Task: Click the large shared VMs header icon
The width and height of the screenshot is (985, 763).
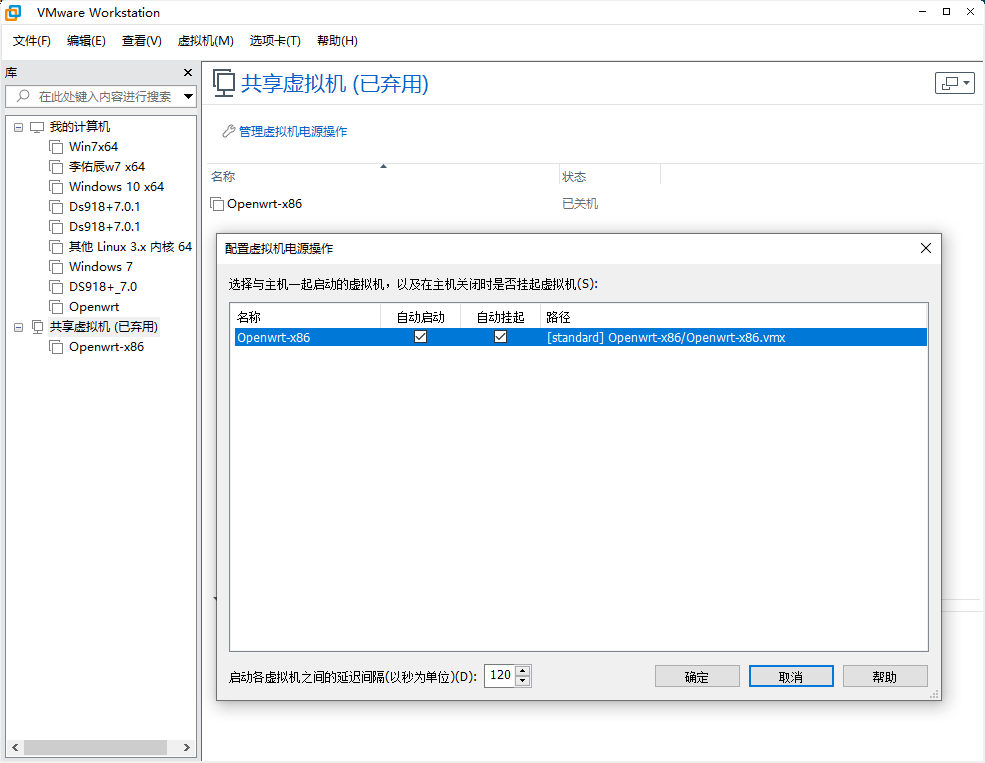Action: pos(224,84)
